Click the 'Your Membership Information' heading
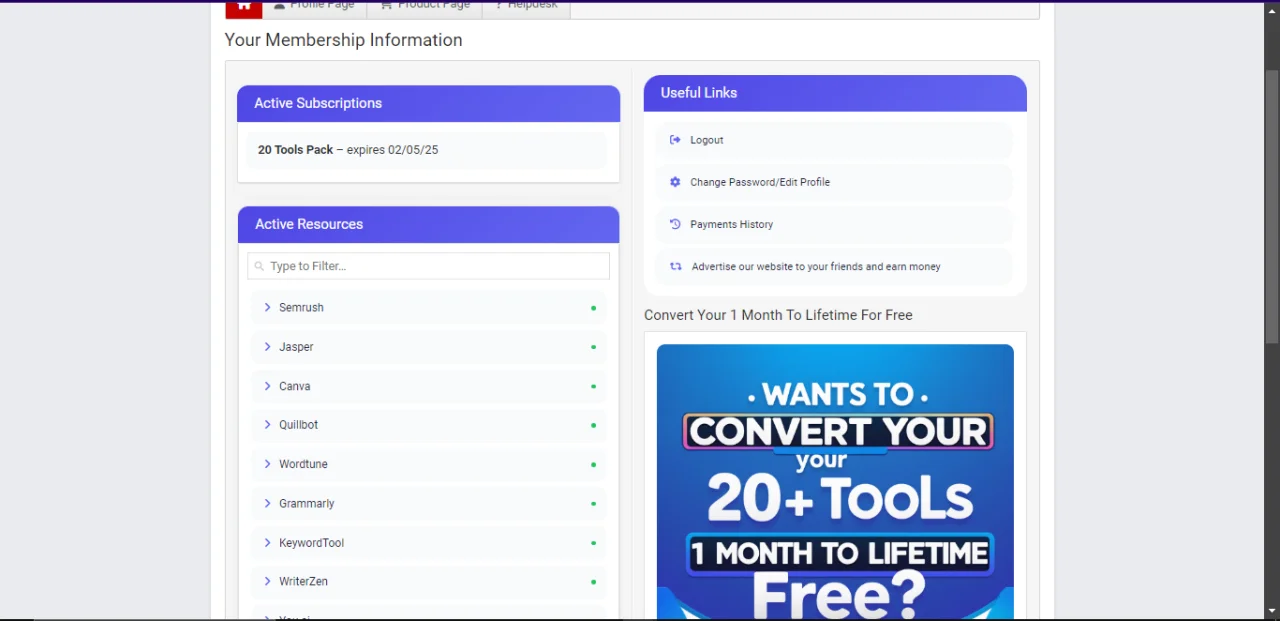This screenshot has height=621, width=1280. click(343, 40)
